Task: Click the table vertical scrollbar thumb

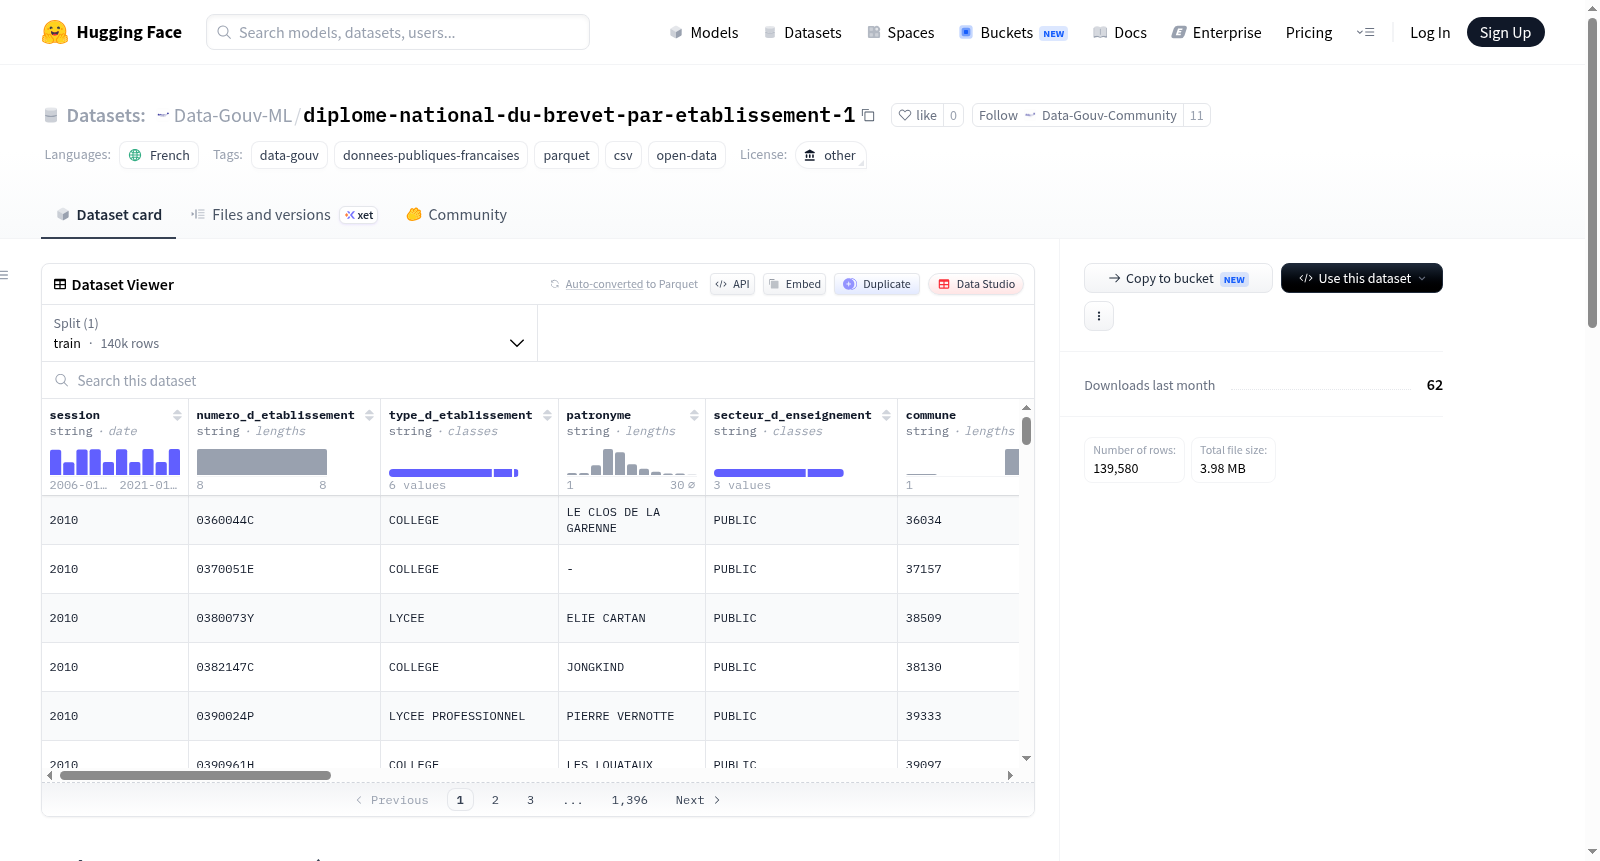Action: (x=1026, y=431)
